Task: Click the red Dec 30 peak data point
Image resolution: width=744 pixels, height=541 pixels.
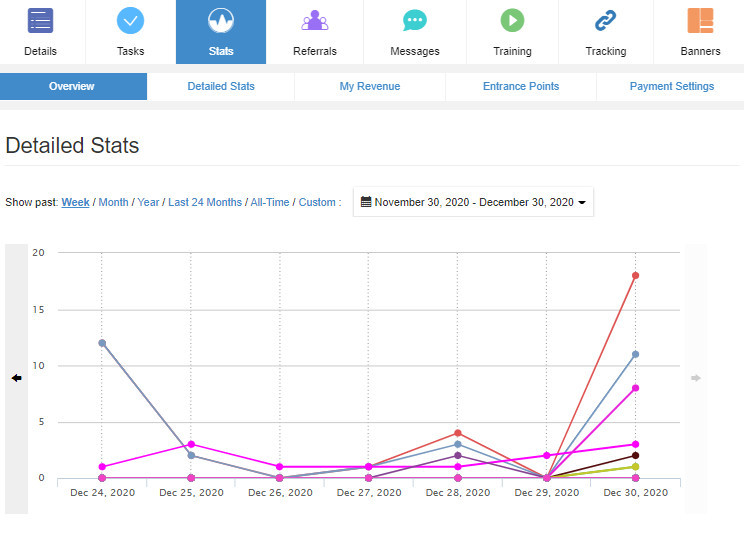Action: (635, 276)
